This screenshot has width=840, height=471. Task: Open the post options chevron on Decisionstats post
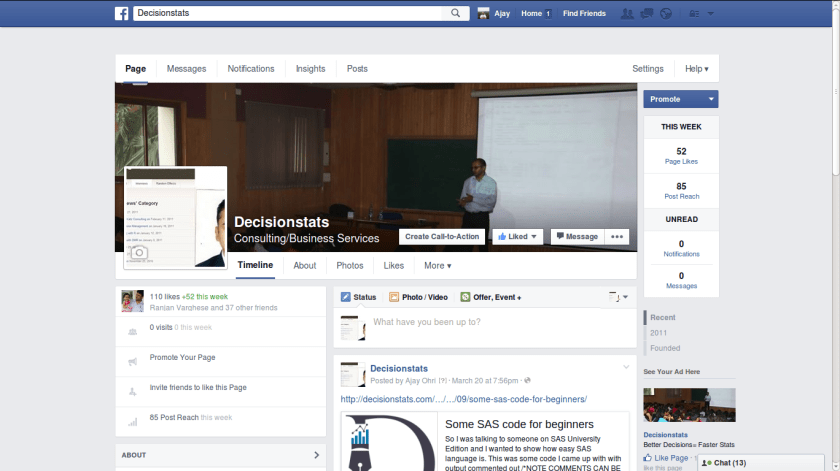pyautogui.click(x=626, y=367)
